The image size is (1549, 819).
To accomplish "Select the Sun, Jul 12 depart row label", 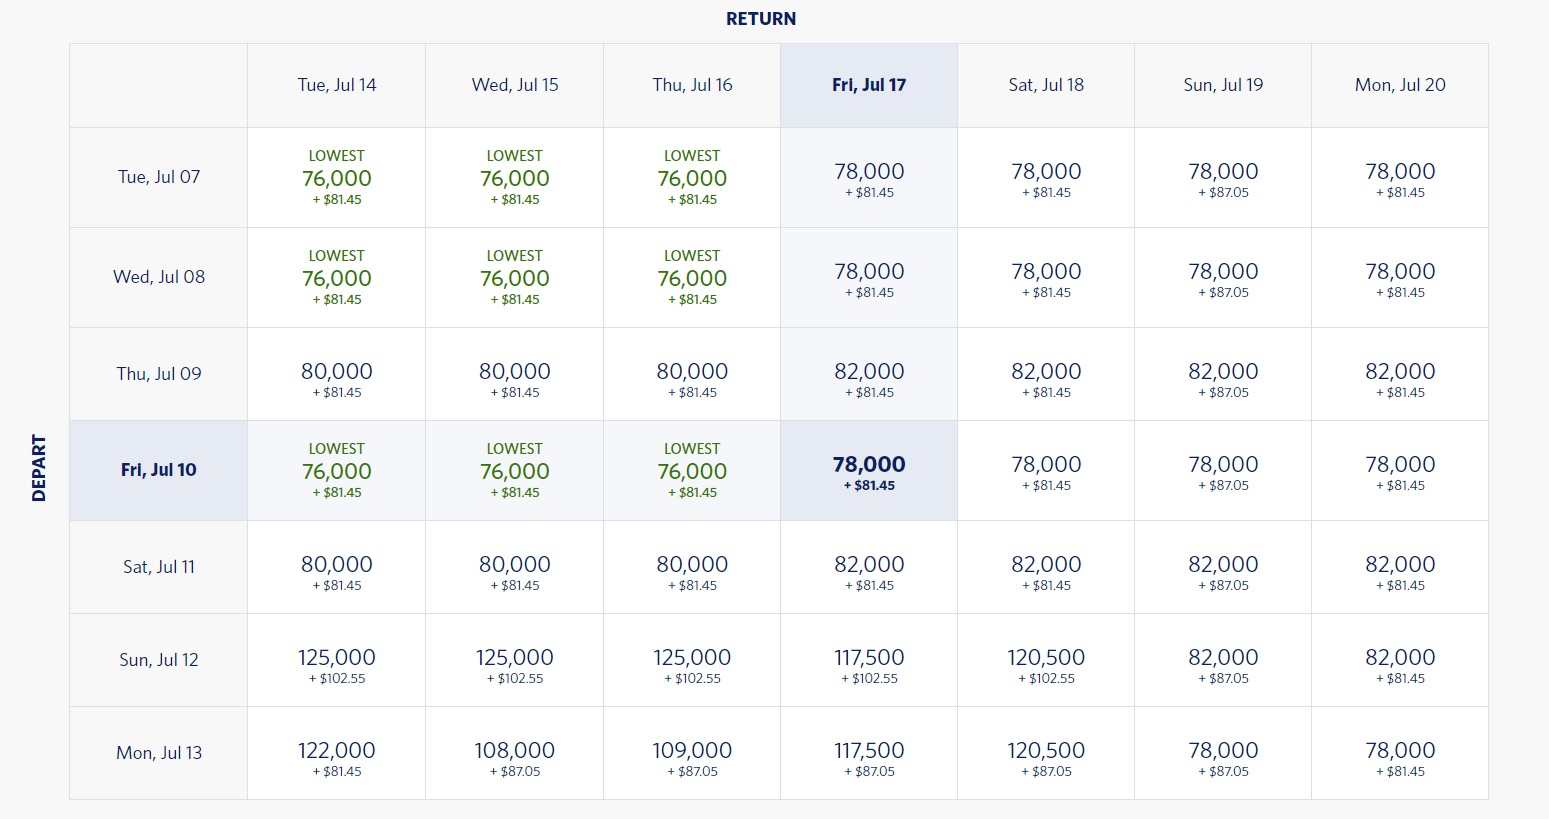I will point(158,660).
